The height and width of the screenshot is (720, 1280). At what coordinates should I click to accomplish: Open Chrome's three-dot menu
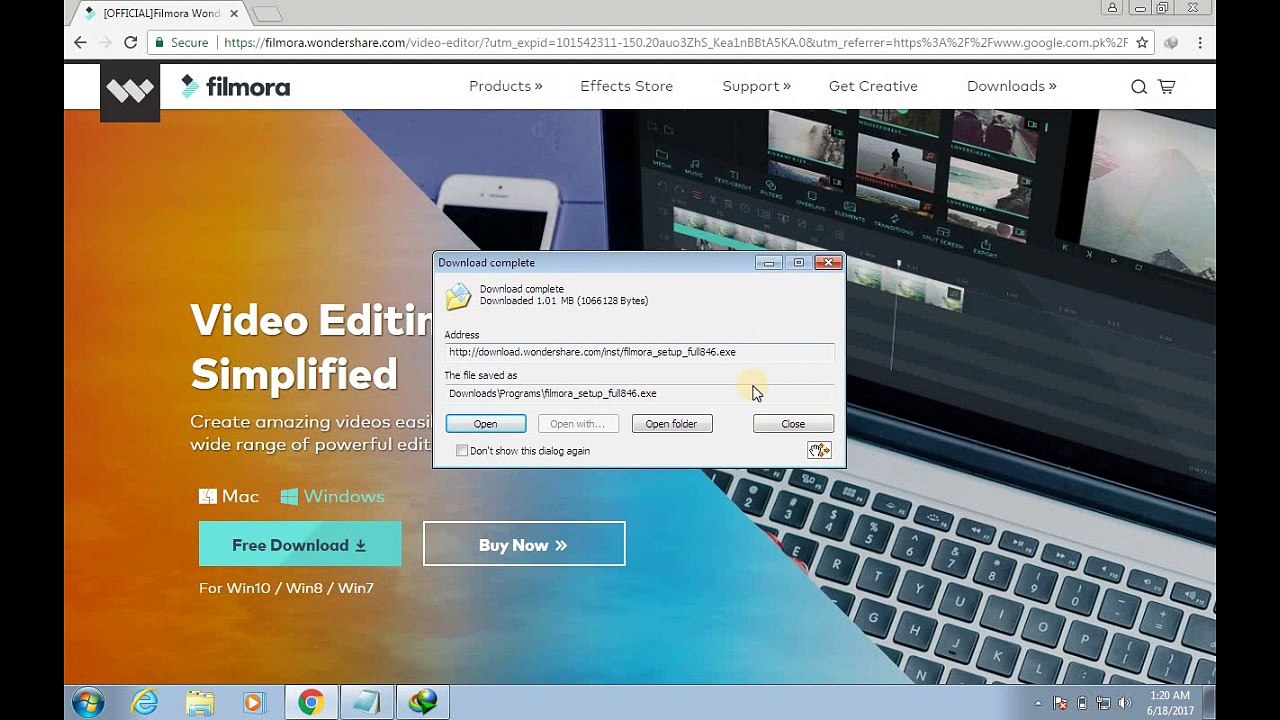[1199, 43]
